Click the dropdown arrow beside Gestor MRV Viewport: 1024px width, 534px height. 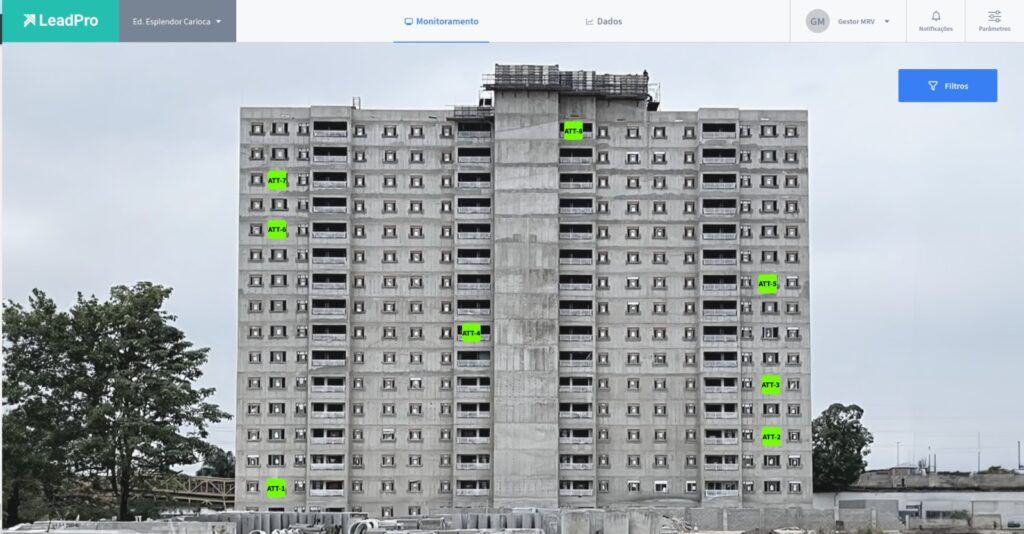coord(887,21)
